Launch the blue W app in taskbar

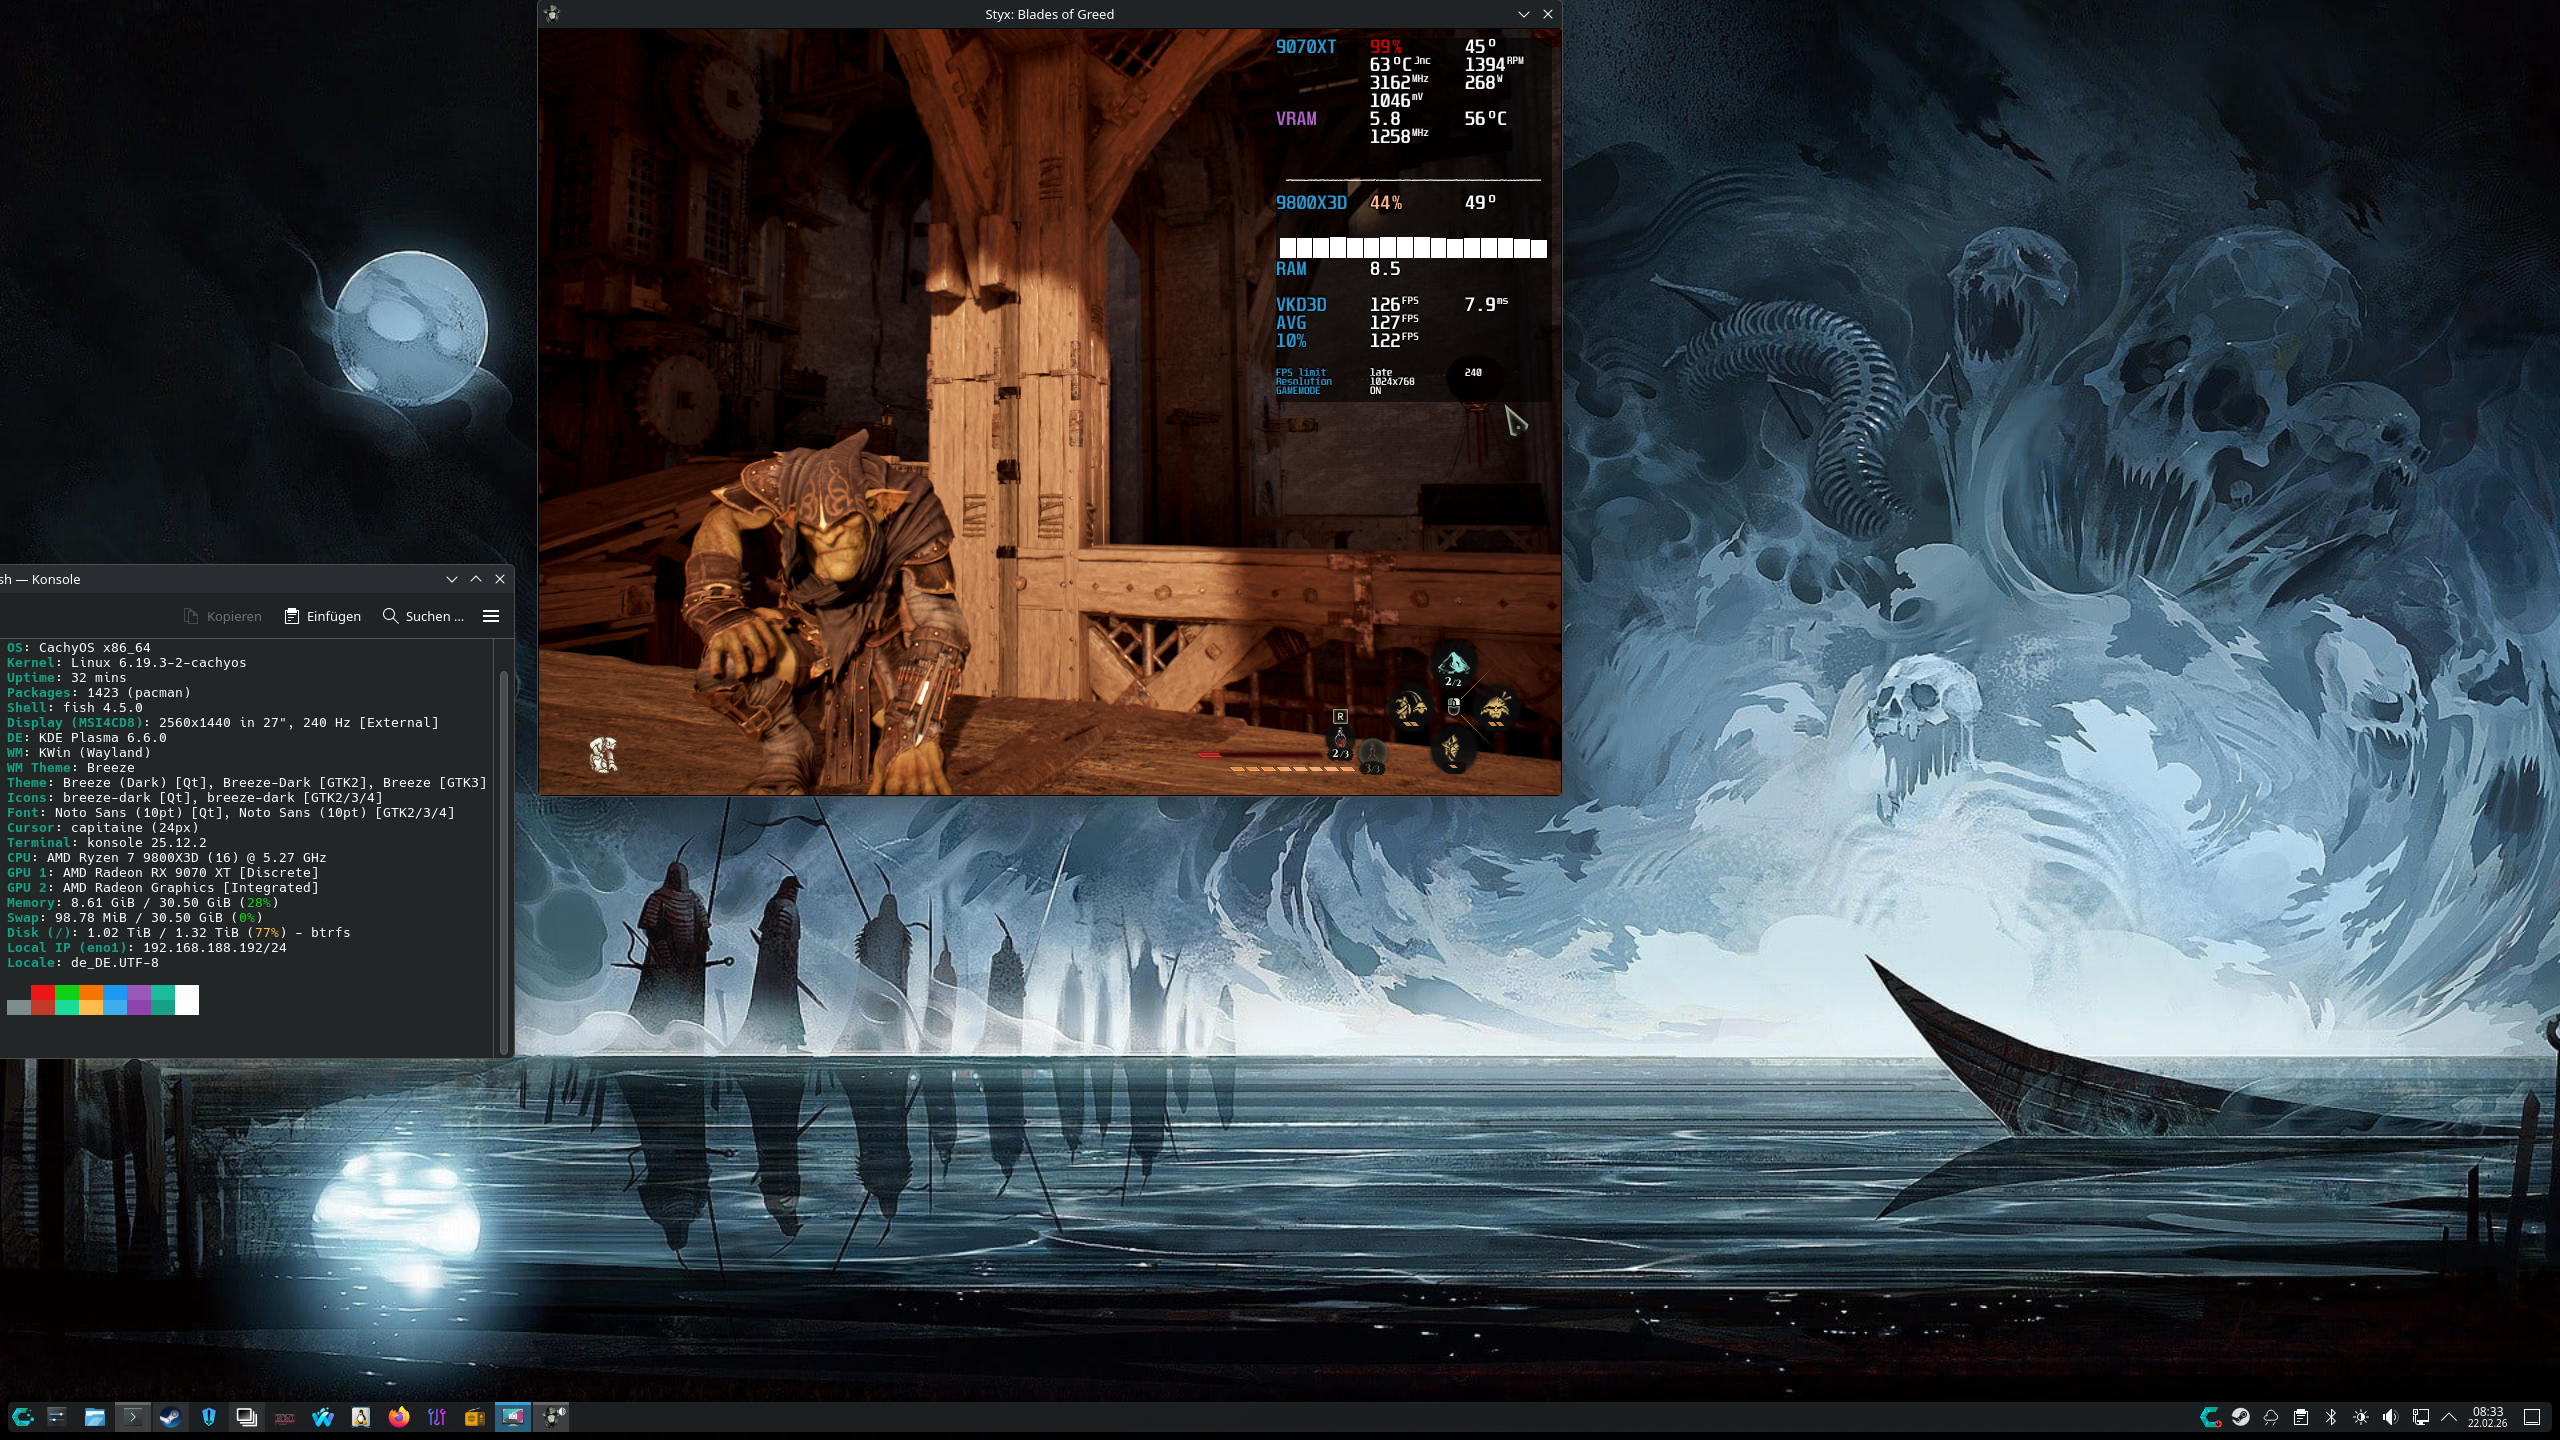323,1417
